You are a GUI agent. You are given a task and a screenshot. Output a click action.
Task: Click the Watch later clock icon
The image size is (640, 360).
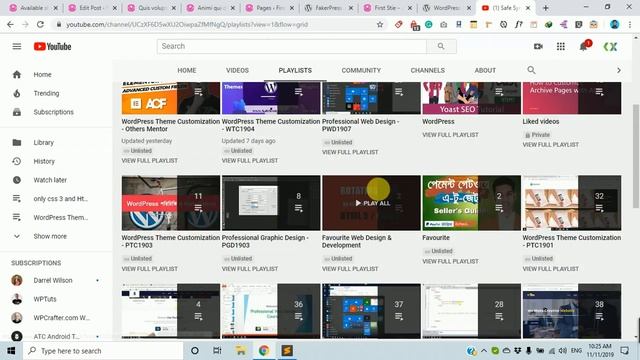17,180
